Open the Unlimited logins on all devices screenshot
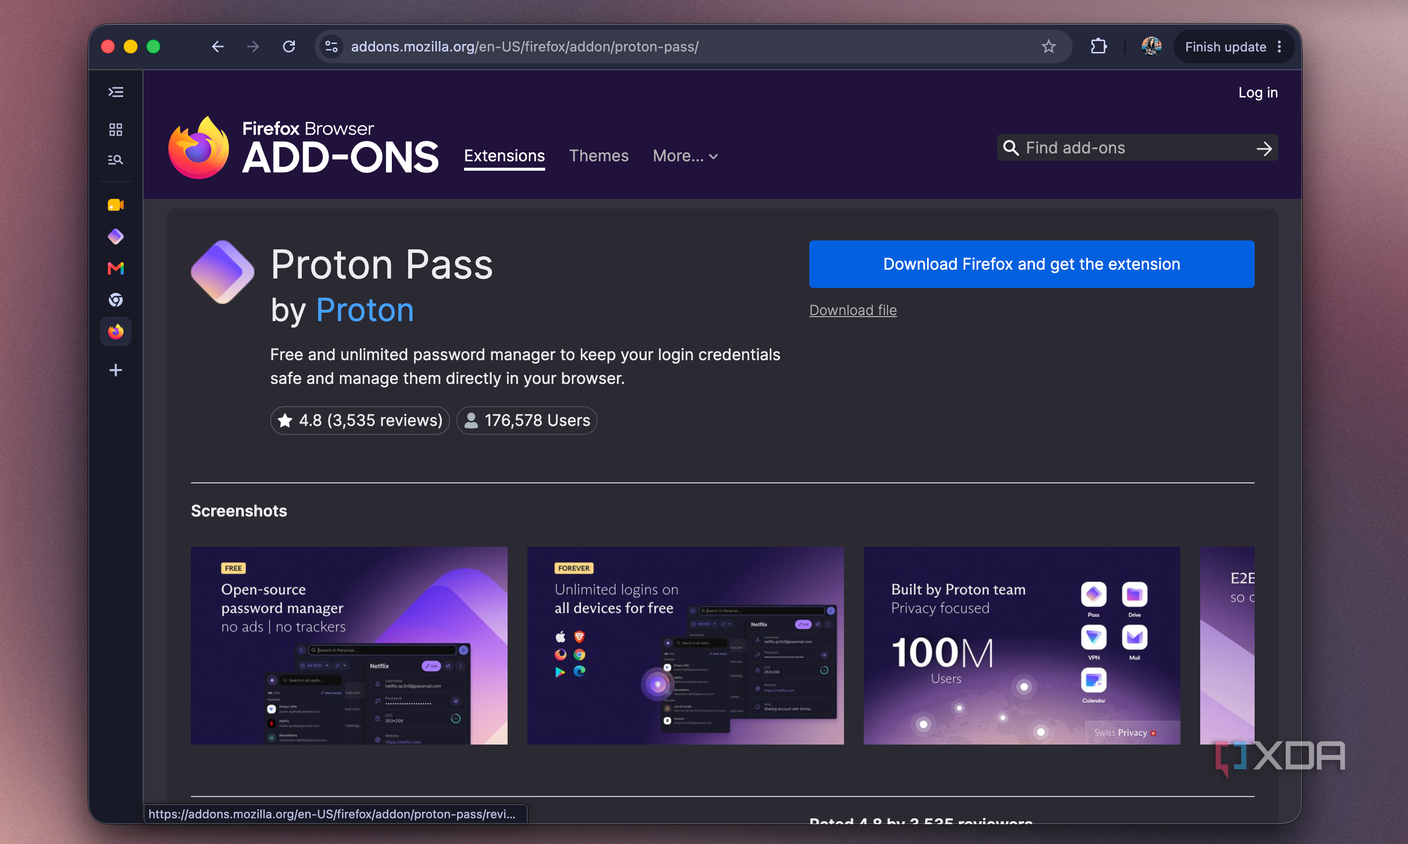 (x=685, y=645)
